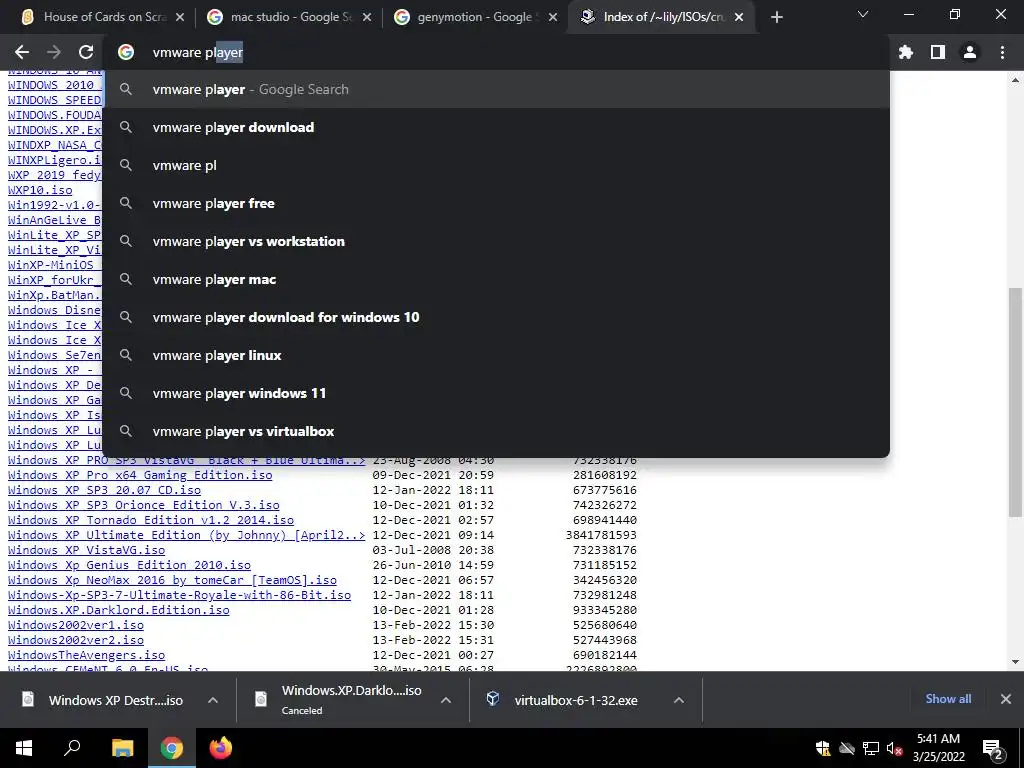Click the address bar with 'vmware player'
Screen dimensions: 1024x768
coord(496,52)
